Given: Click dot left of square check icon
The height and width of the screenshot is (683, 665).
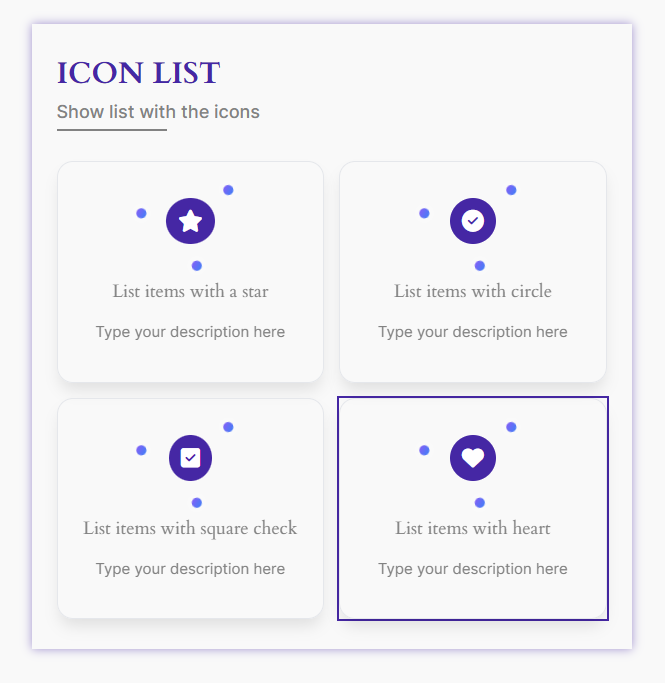Looking at the screenshot, I should click(141, 450).
